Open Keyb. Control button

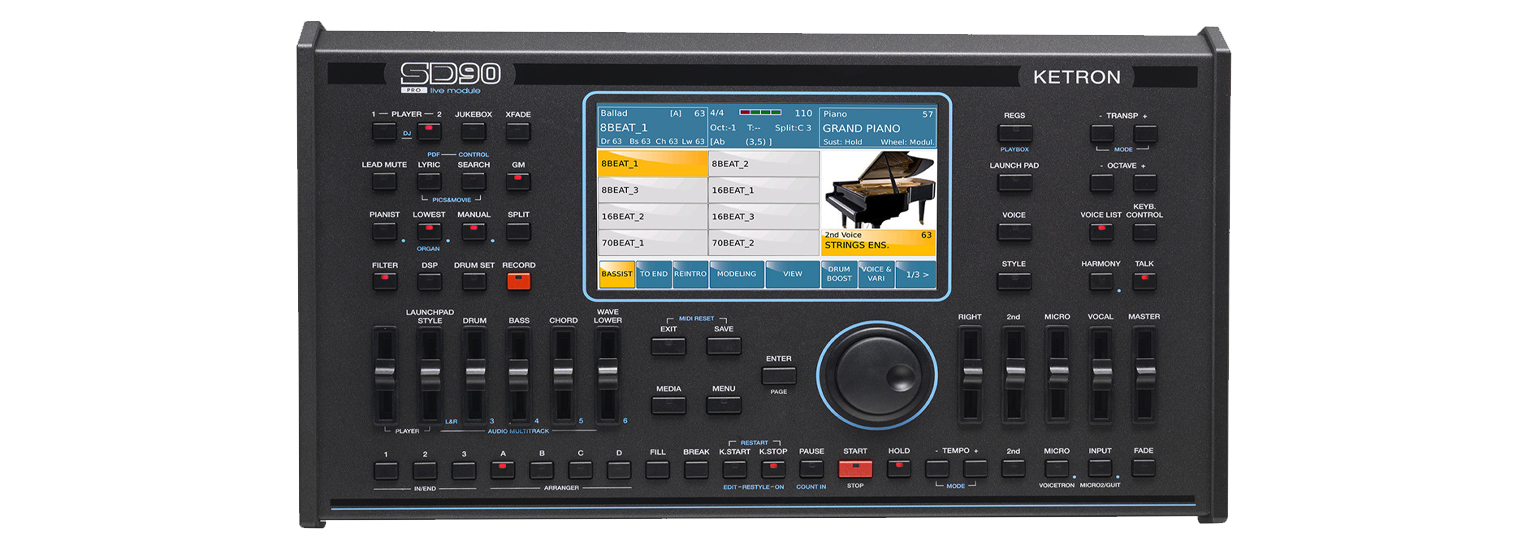[x=1145, y=232]
